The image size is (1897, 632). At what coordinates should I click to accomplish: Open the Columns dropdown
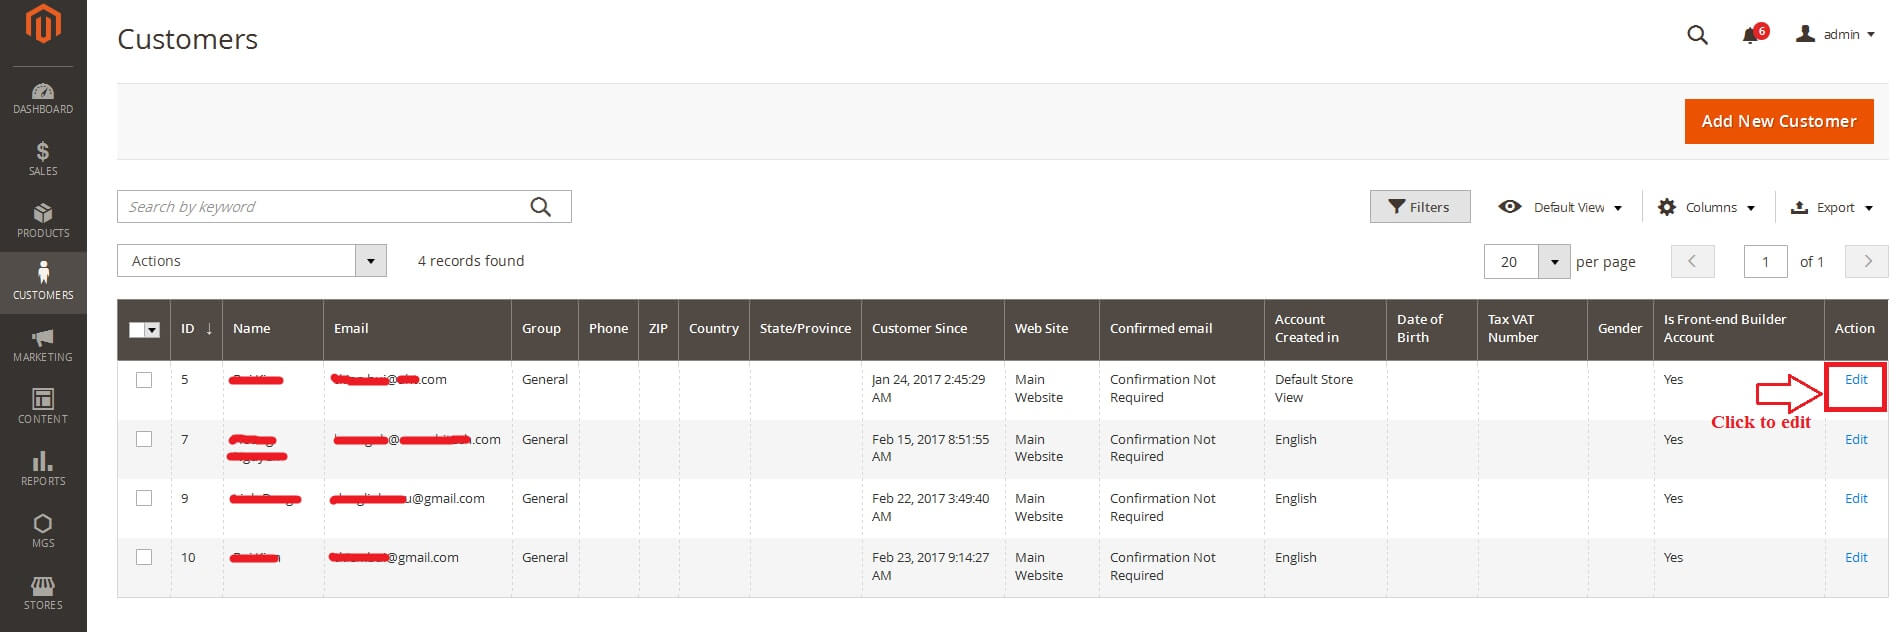pyautogui.click(x=1706, y=207)
